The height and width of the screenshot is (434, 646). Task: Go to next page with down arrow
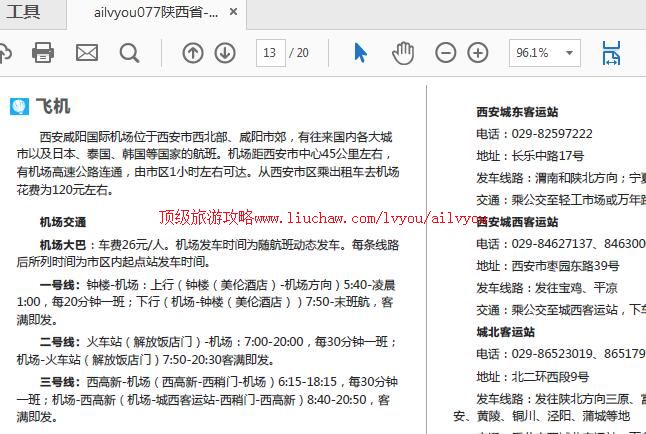pyautogui.click(x=225, y=52)
